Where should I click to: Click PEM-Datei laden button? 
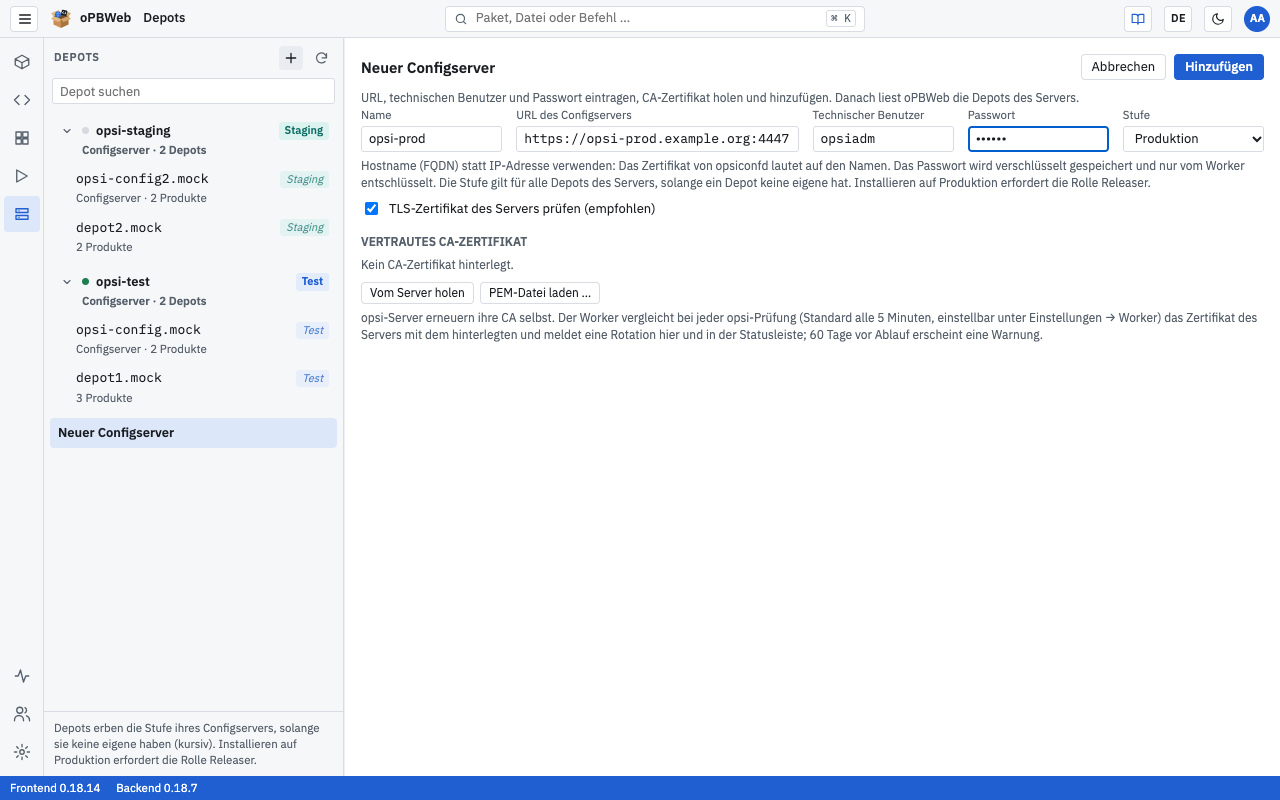coord(540,293)
